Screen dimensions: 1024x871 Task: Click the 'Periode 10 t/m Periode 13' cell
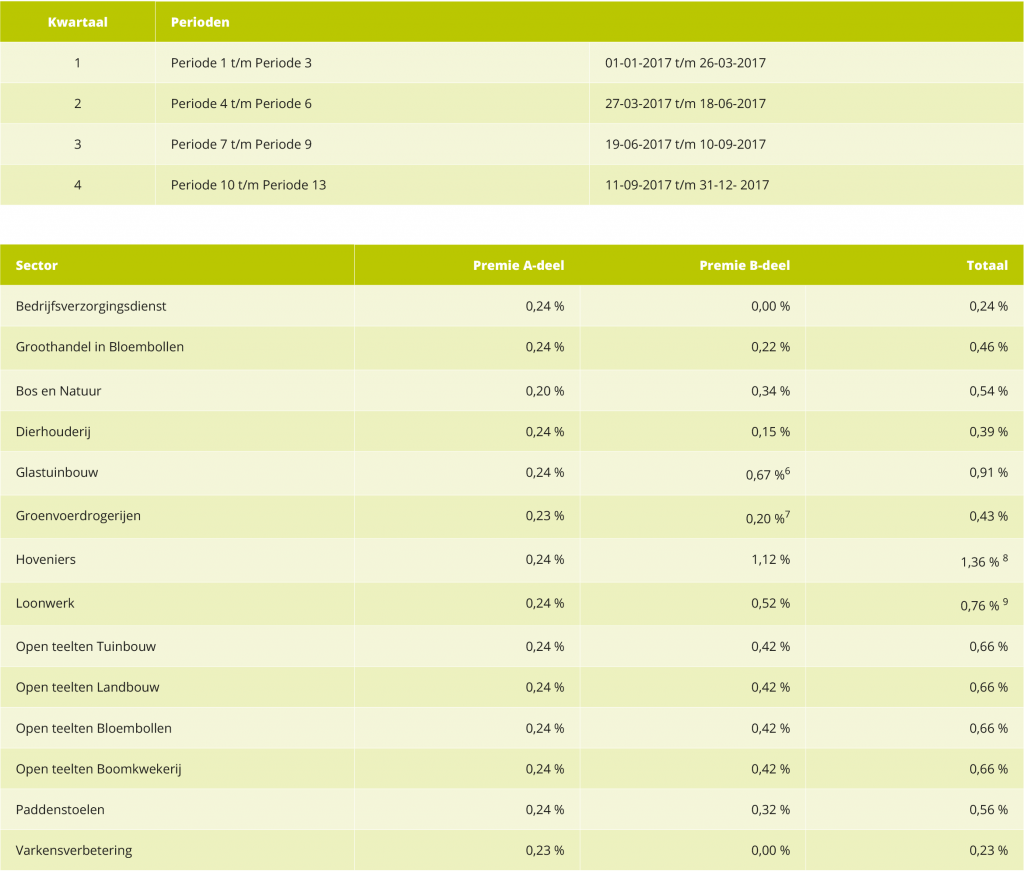(x=248, y=185)
